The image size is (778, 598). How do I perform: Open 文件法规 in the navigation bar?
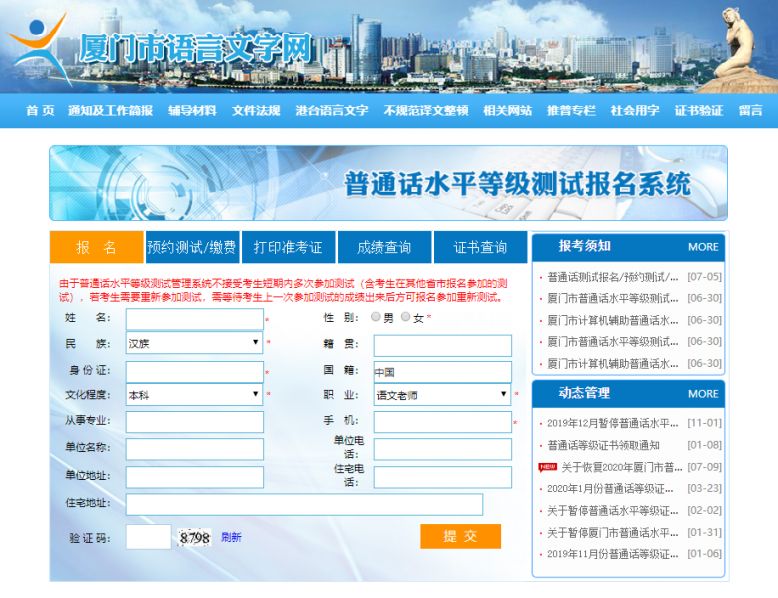point(256,110)
